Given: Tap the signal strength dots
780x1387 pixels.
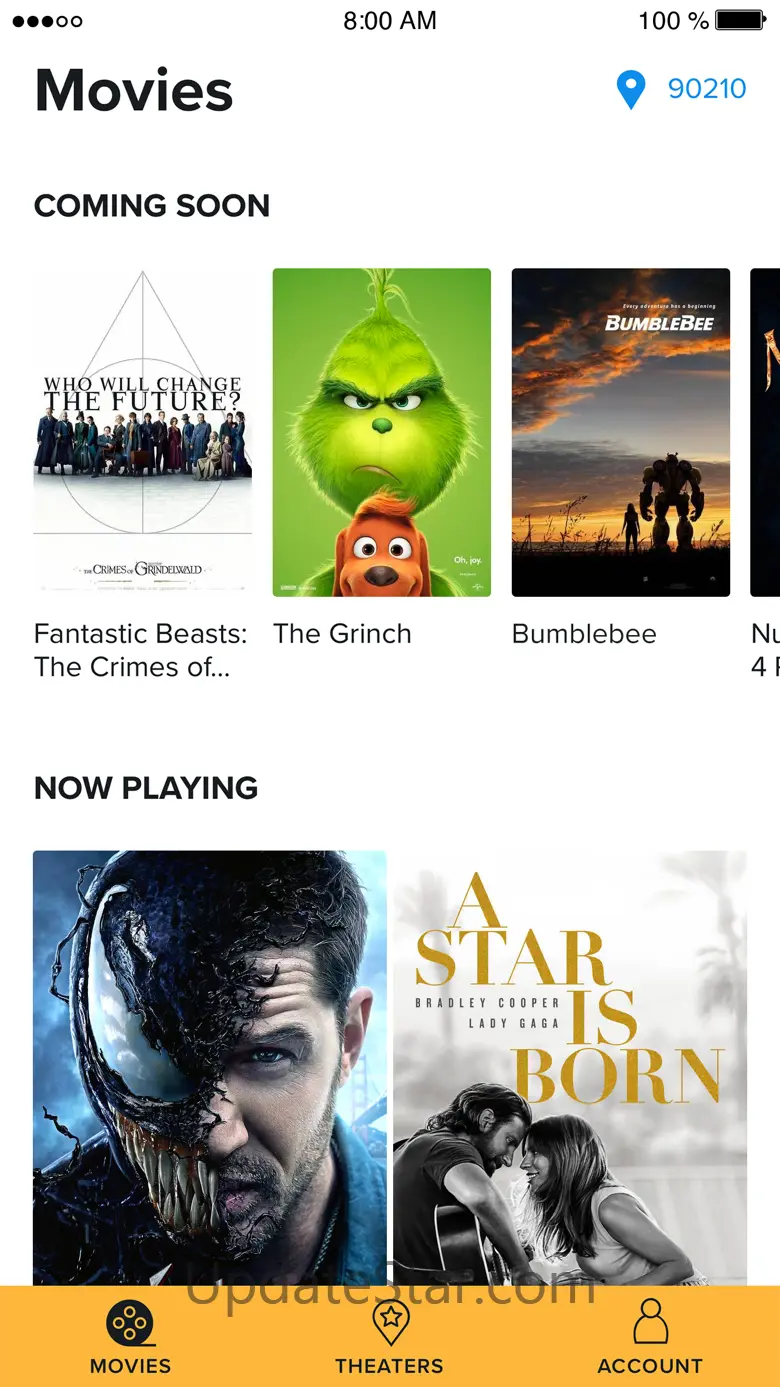Looking at the screenshot, I should click(47, 20).
